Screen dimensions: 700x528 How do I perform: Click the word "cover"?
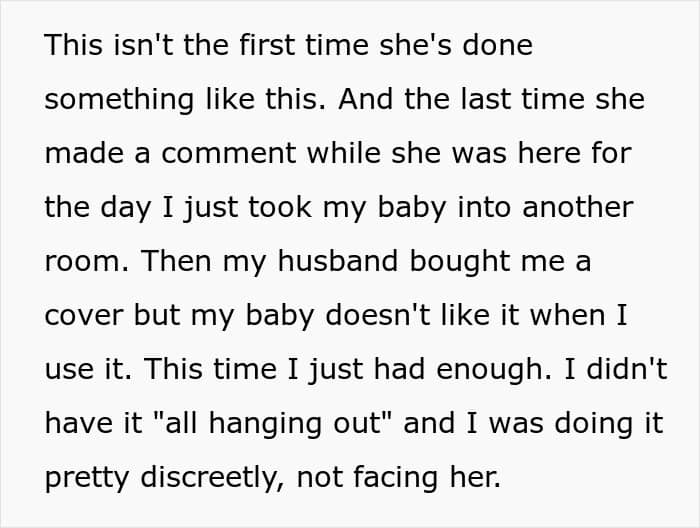point(84,316)
